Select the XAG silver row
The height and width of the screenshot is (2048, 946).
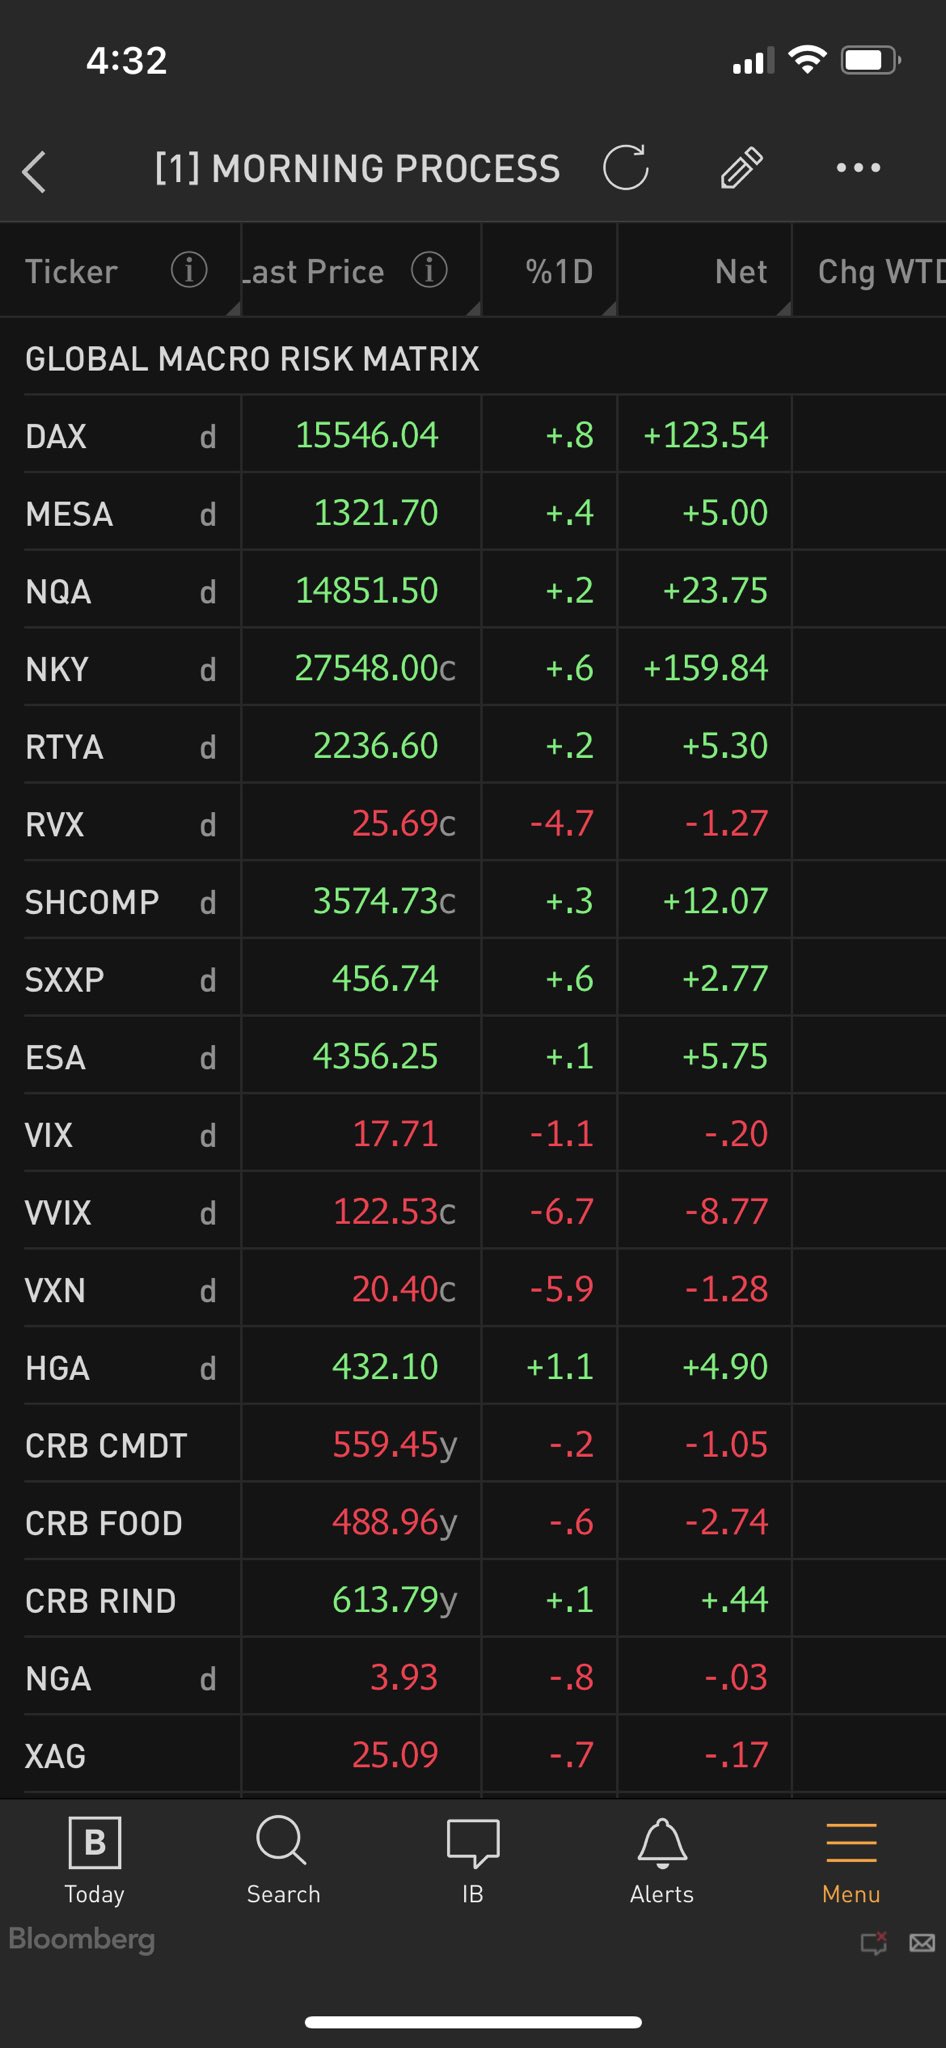(56, 1756)
